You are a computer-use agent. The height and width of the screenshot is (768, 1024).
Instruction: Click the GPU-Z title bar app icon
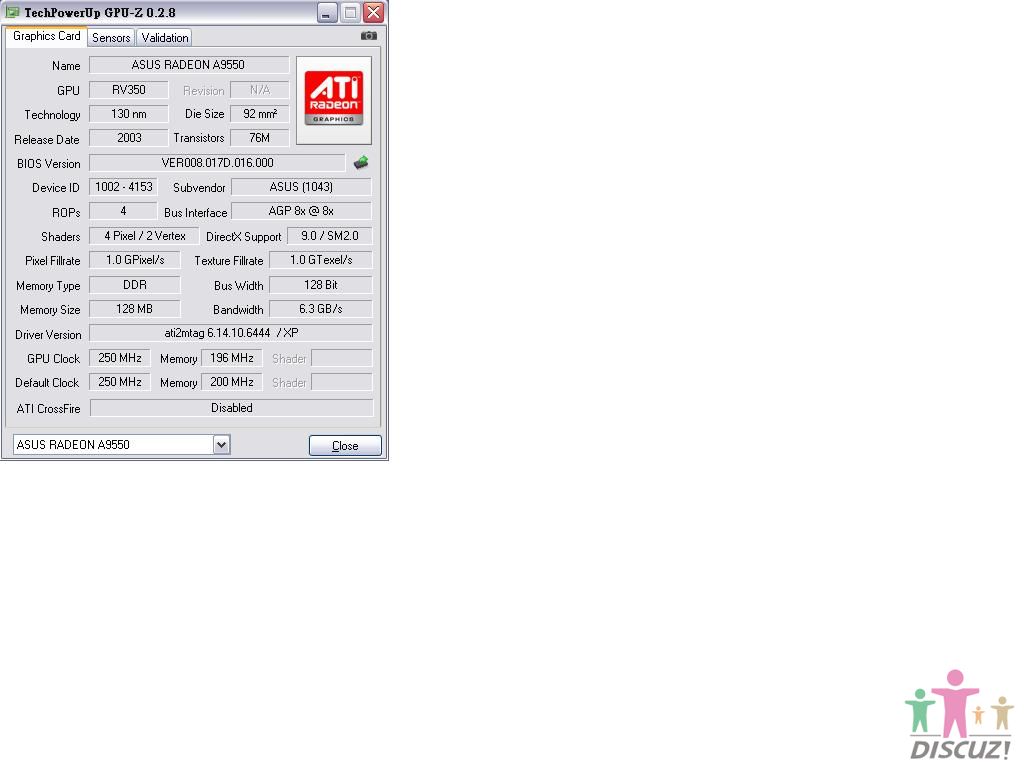pos(12,12)
